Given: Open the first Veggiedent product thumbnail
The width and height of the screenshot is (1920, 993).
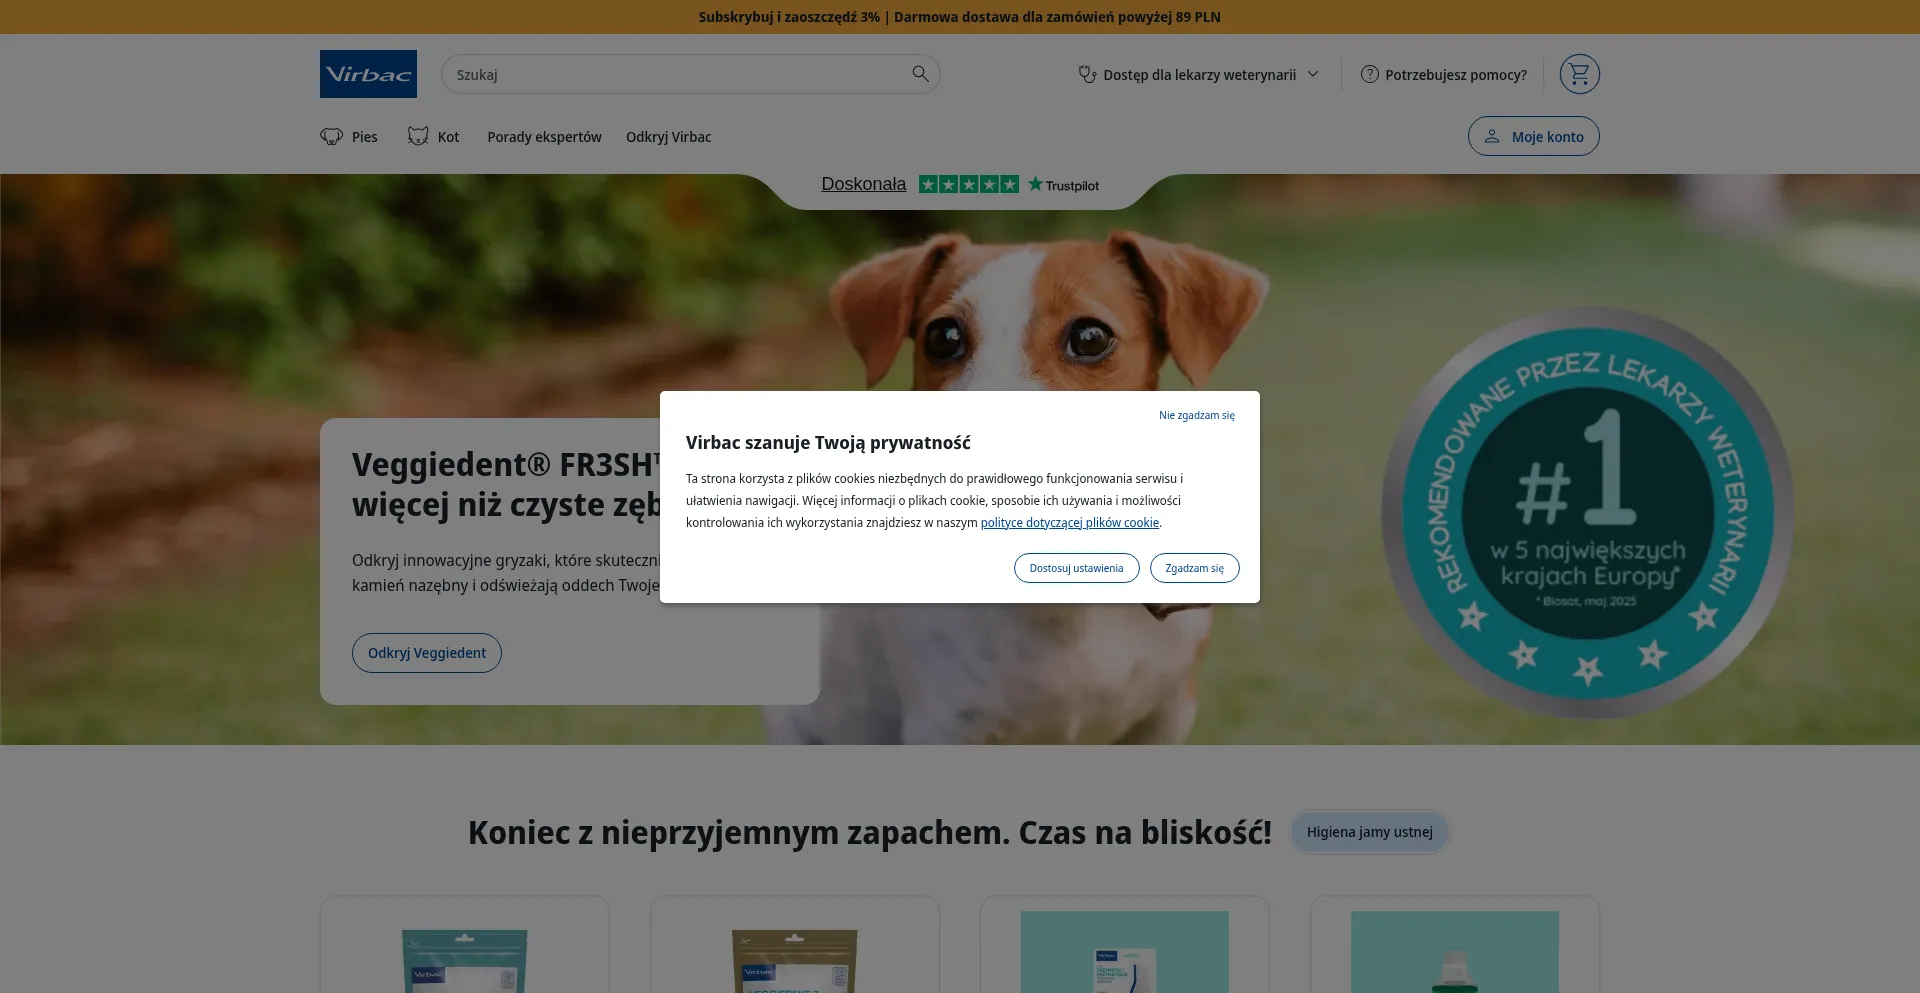Looking at the screenshot, I should click(464, 960).
